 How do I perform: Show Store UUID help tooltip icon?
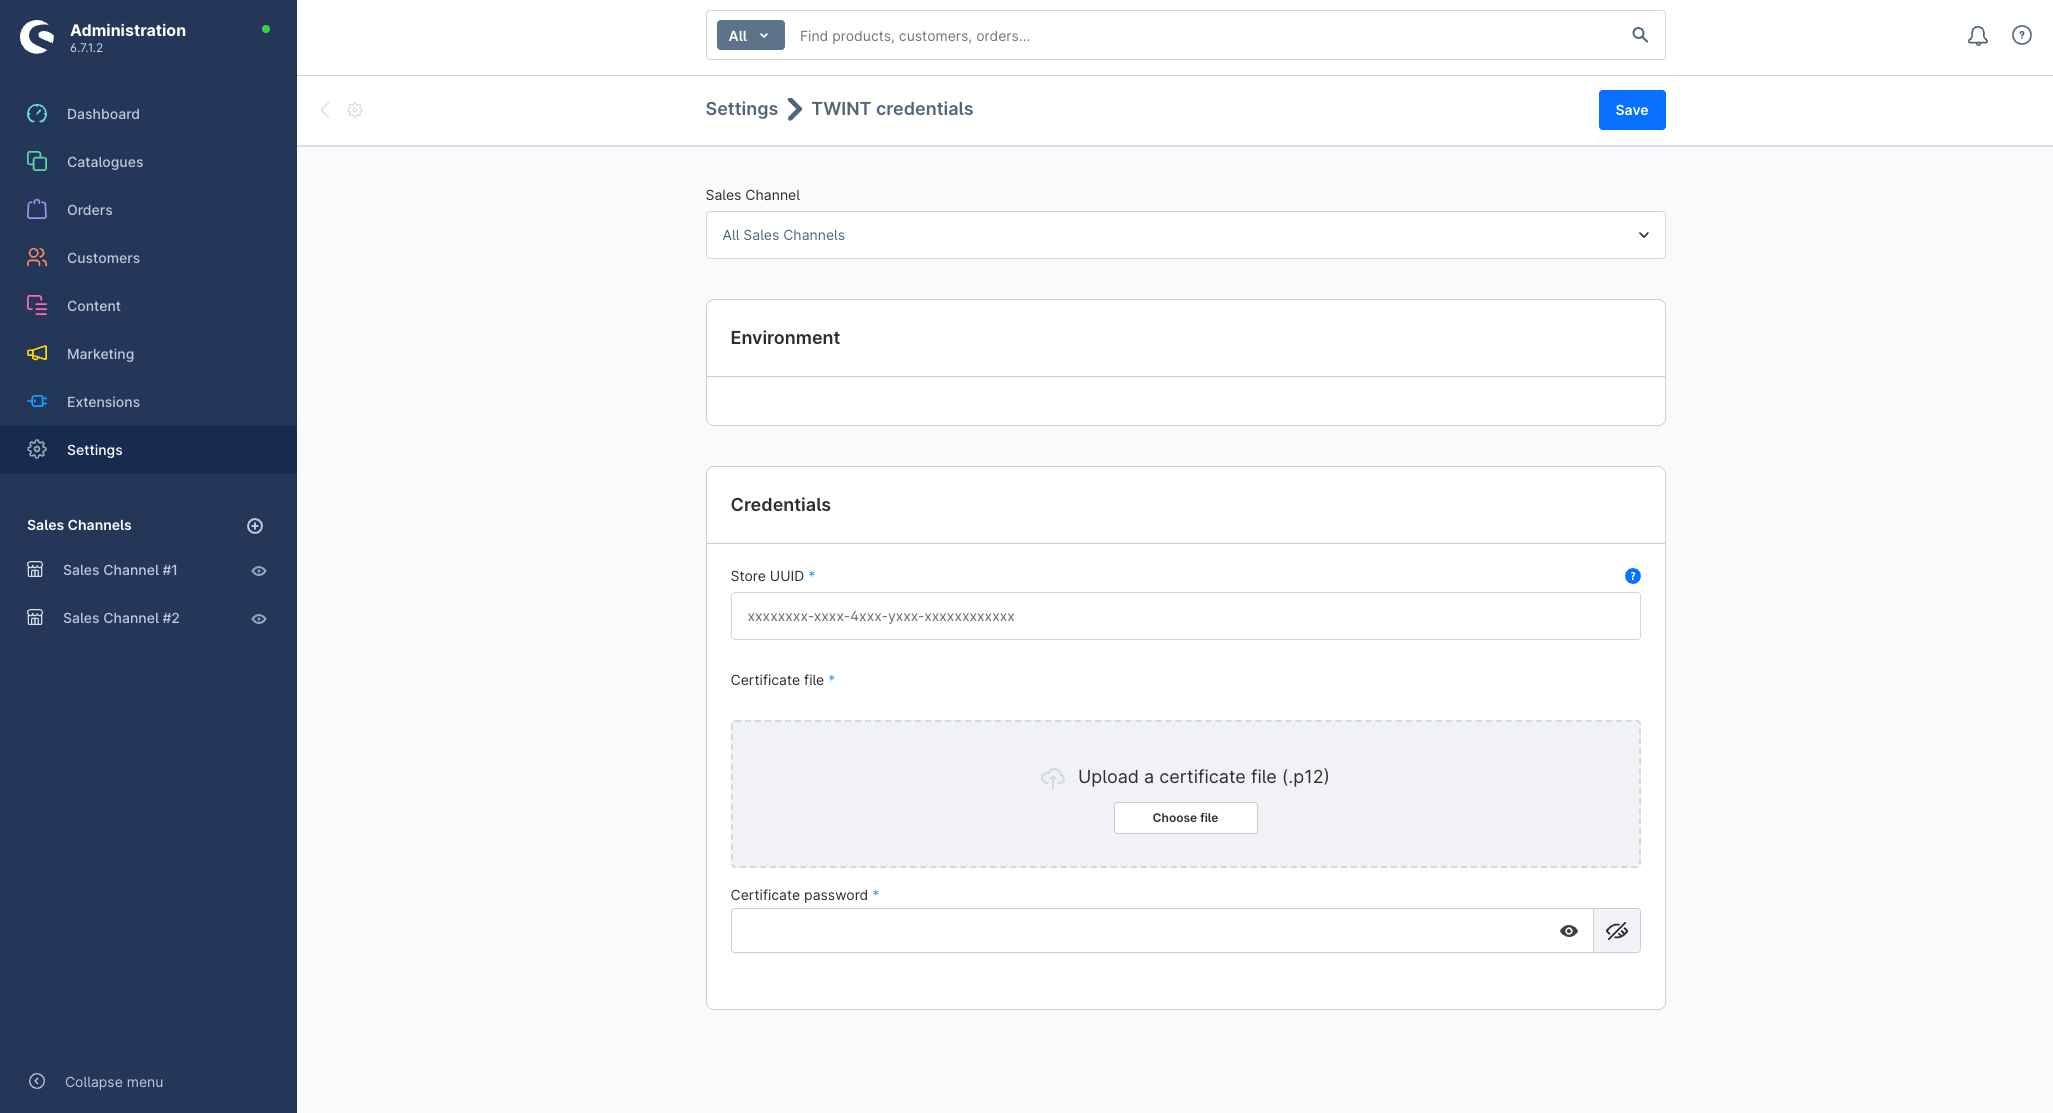1633,576
